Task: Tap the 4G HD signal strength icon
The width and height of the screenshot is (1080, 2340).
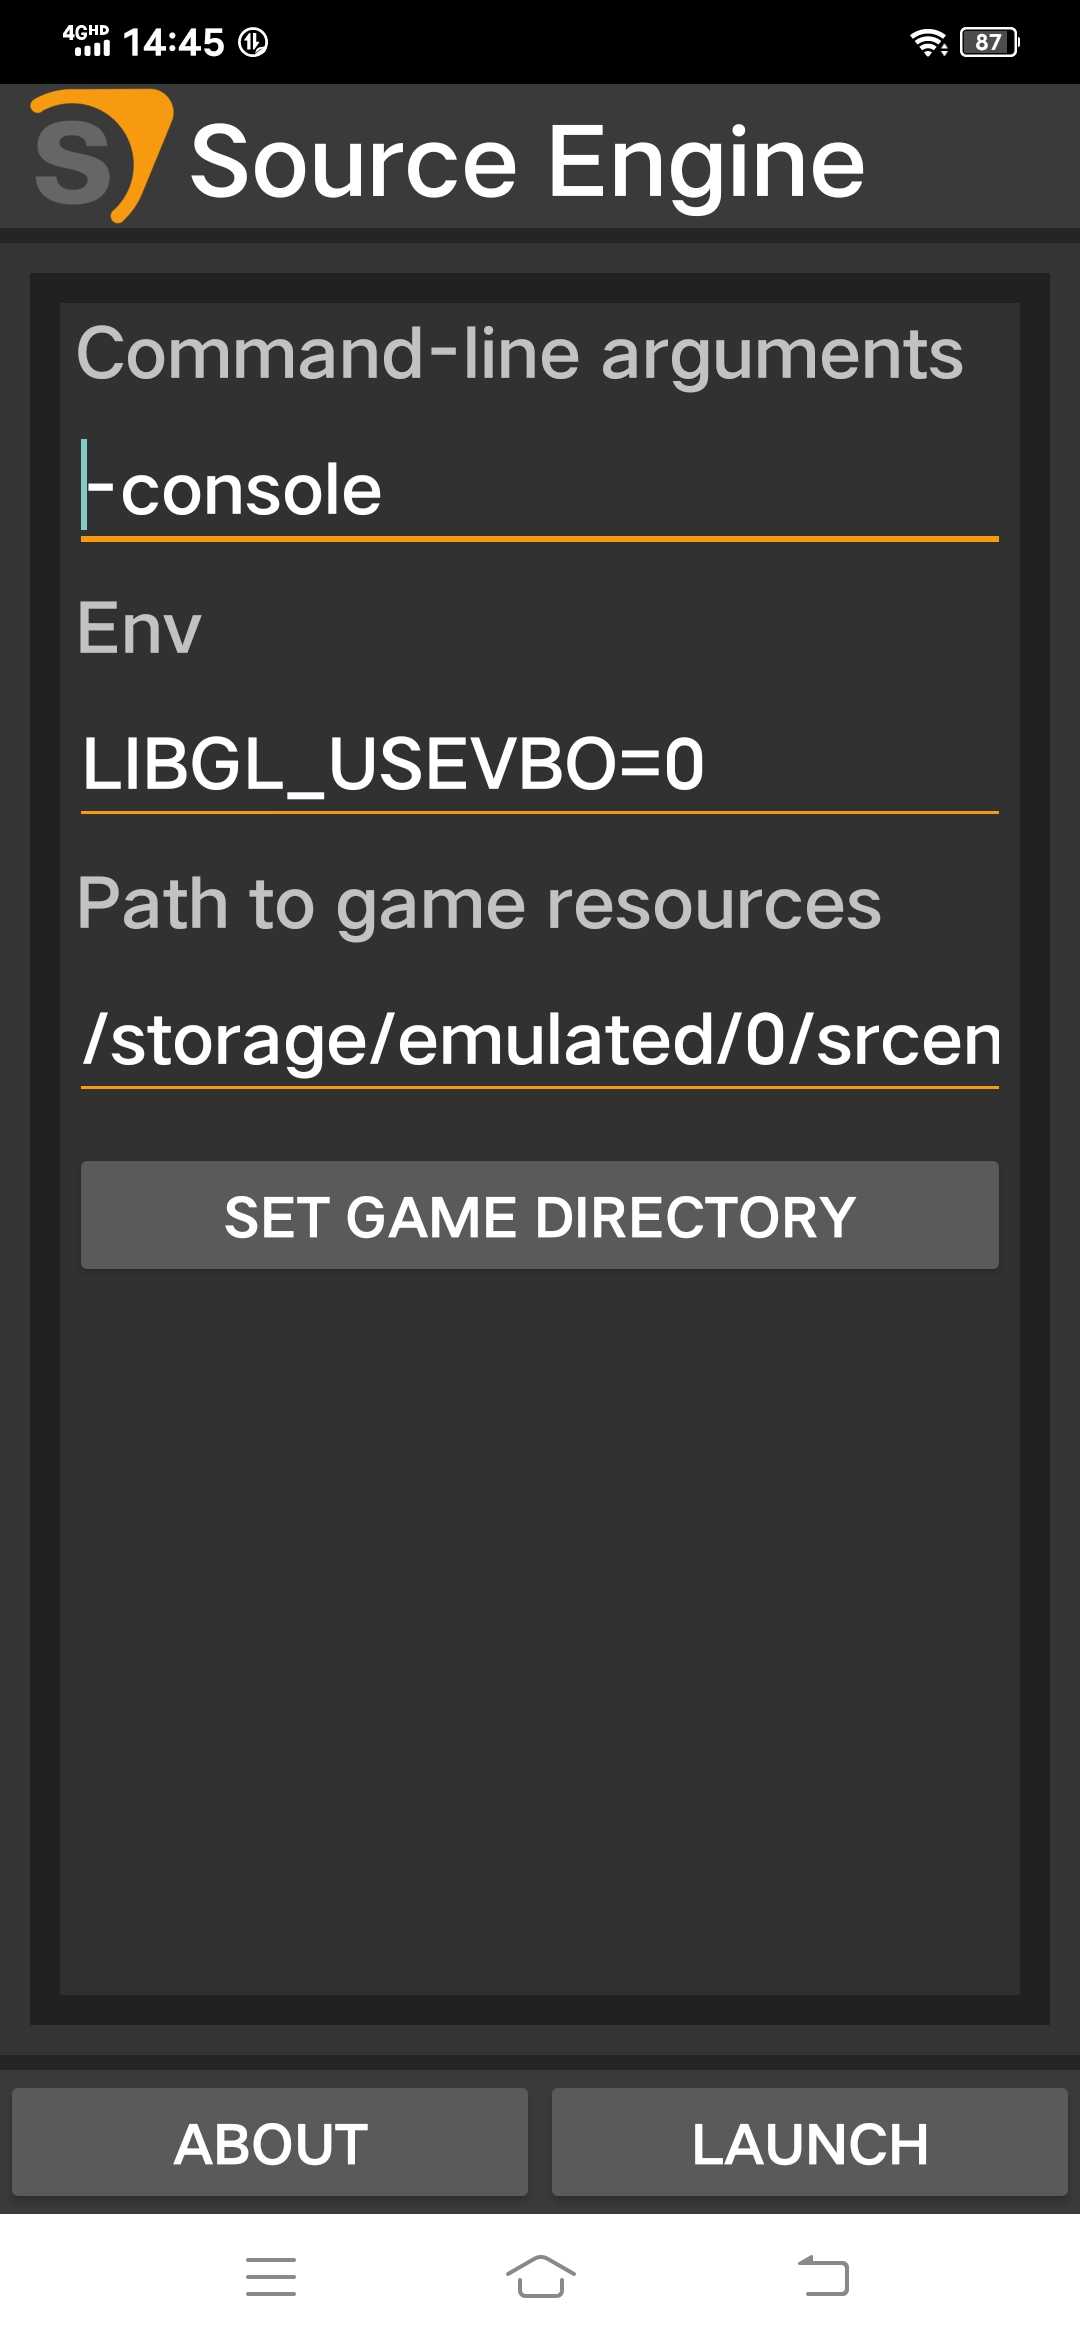Action: 86,40
